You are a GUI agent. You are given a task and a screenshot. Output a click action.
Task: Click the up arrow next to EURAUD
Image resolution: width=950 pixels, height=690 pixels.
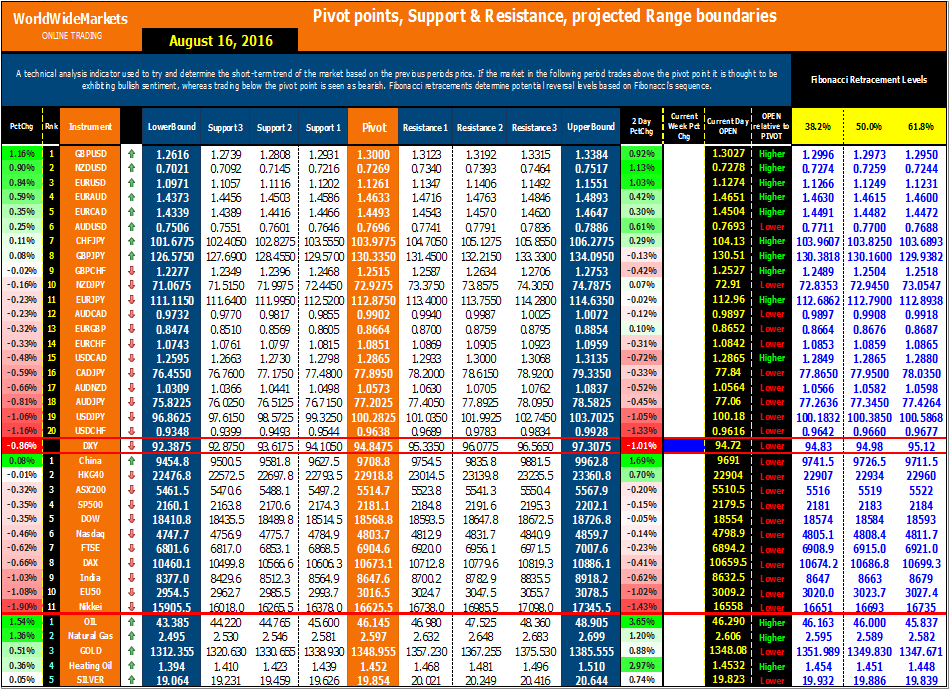pos(131,197)
